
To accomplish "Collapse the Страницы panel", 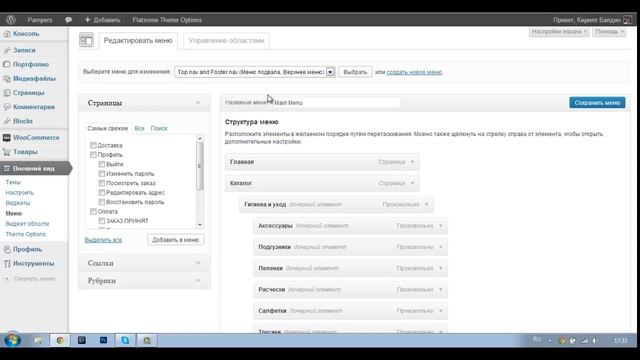I will (x=198, y=103).
